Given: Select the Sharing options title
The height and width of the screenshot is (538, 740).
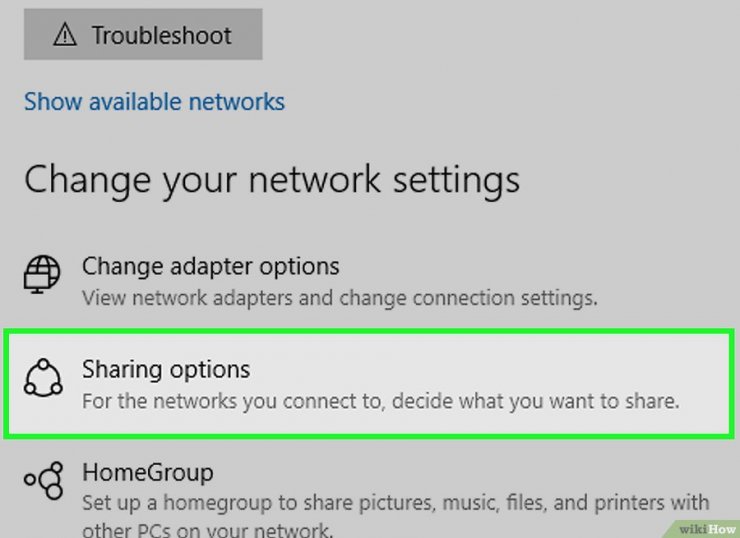Looking at the screenshot, I should pyautogui.click(x=166, y=370).
